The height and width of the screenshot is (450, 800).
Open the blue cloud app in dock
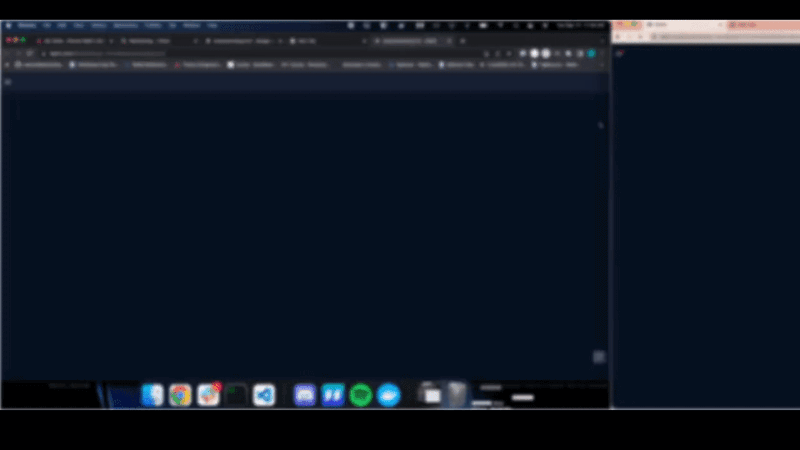point(389,395)
